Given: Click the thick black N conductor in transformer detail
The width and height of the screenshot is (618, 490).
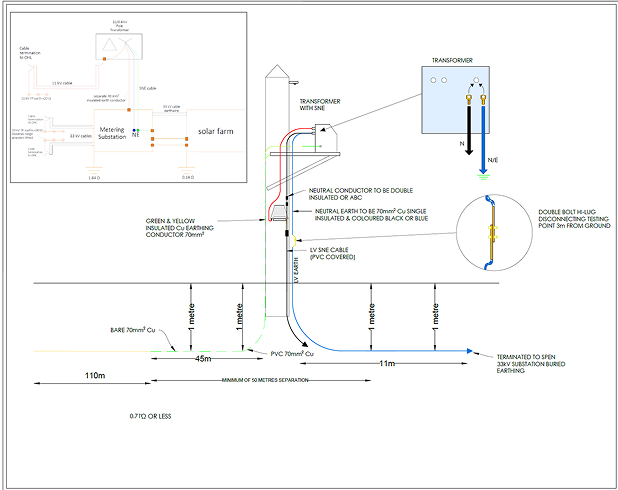Looking at the screenshot, I should (469, 130).
